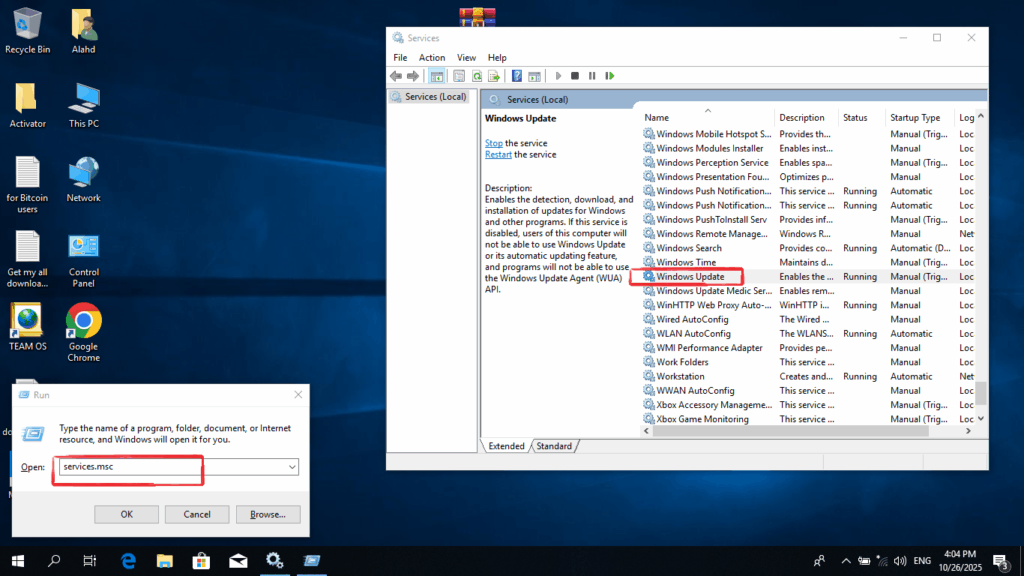Click the Pause Service toolbar icon
1024x576 pixels.
click(x=592, y=76)
